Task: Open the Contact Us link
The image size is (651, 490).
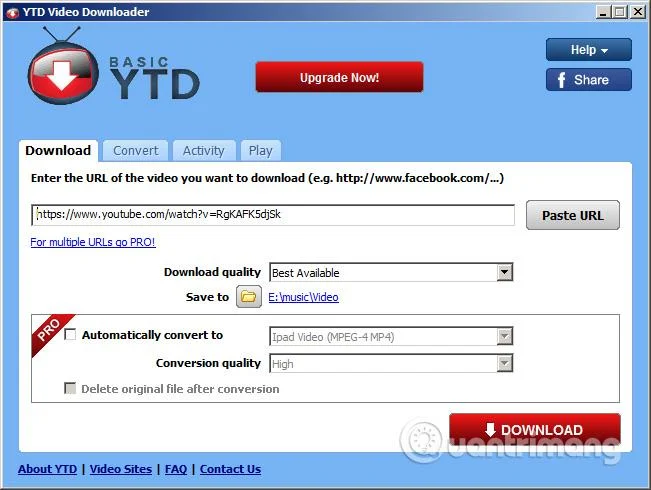Action: [230, 469]
